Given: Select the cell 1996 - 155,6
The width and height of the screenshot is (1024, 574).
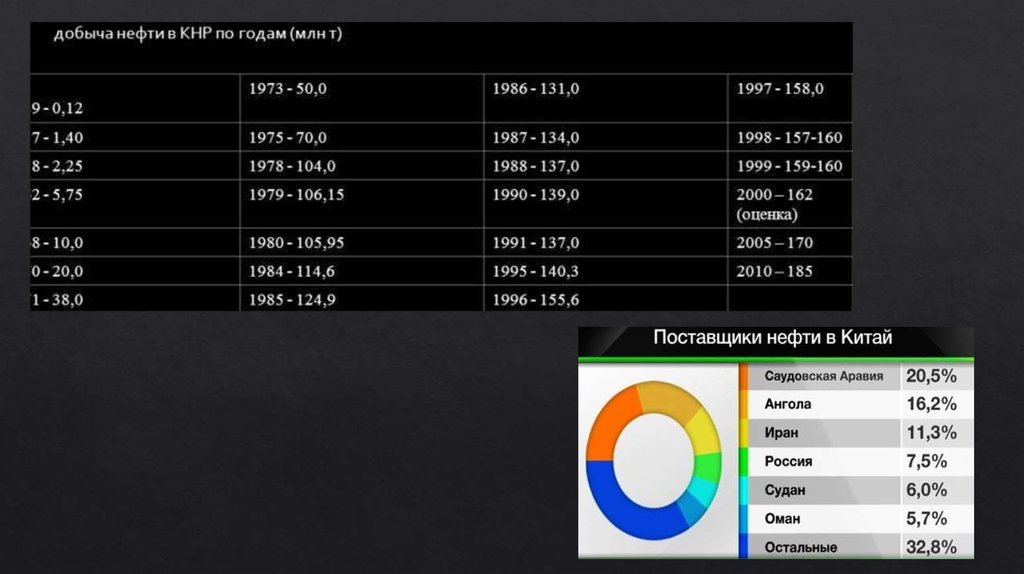Looking at the screenshot, I should 535,299.
